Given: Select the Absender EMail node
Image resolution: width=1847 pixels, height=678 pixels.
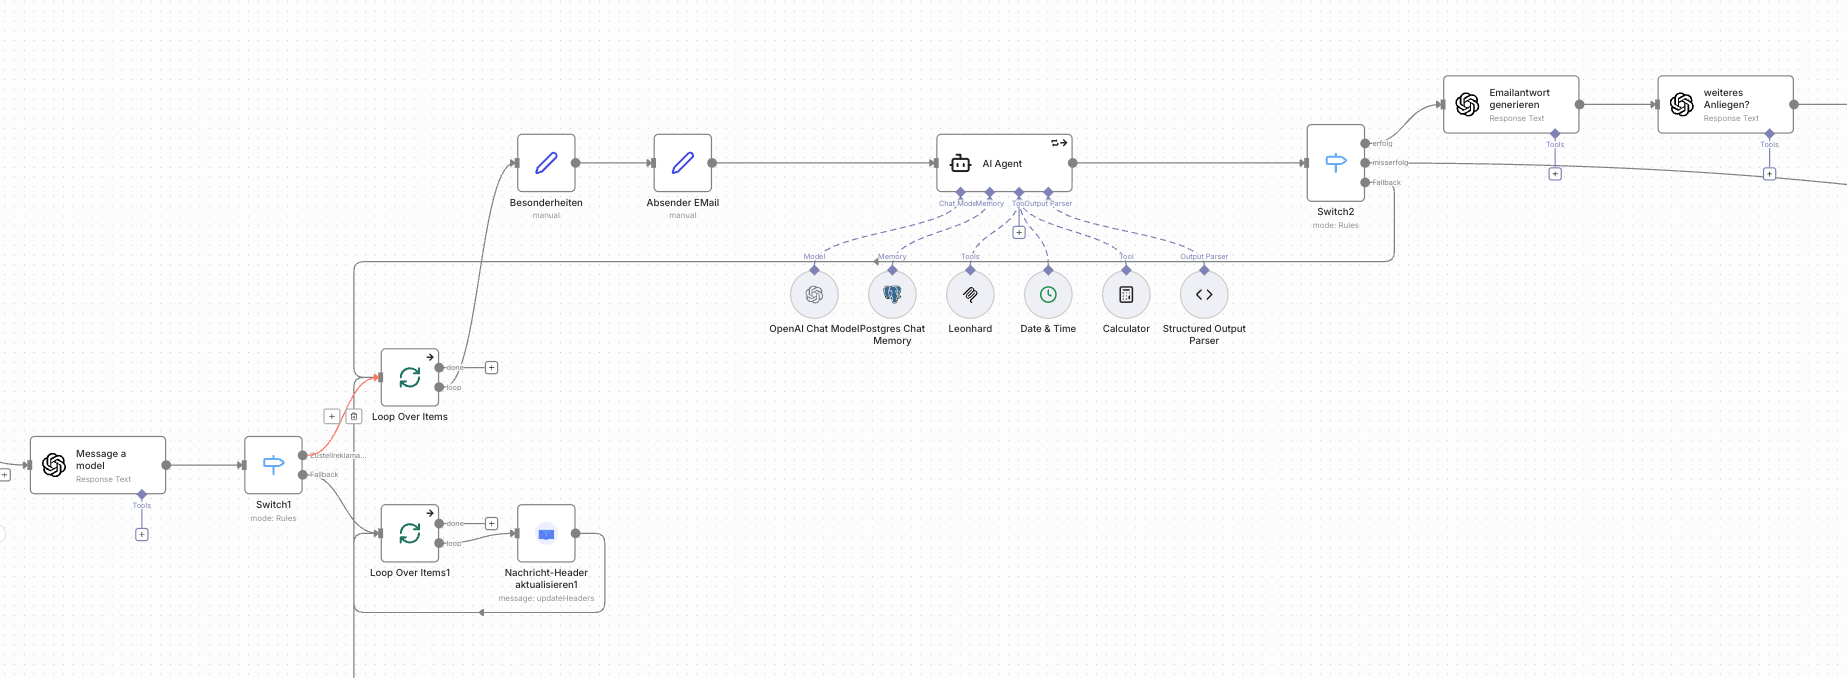Looking at the screenshot, I should (x=682, y=163).
